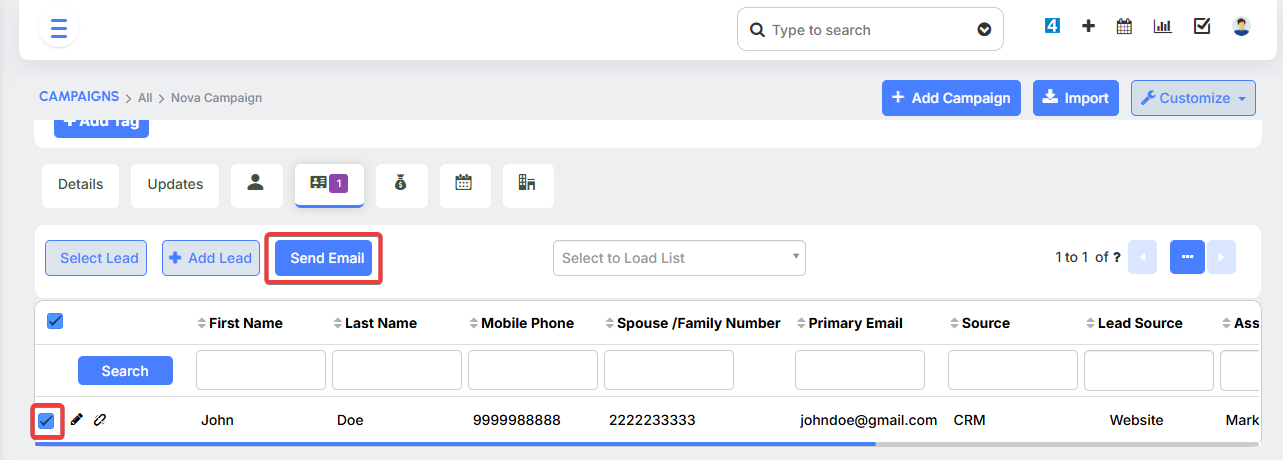The width and height of the screenshot is (1283, 460).
Task: Open the Select to Load List dropdown
Action: tap(679, 258)
